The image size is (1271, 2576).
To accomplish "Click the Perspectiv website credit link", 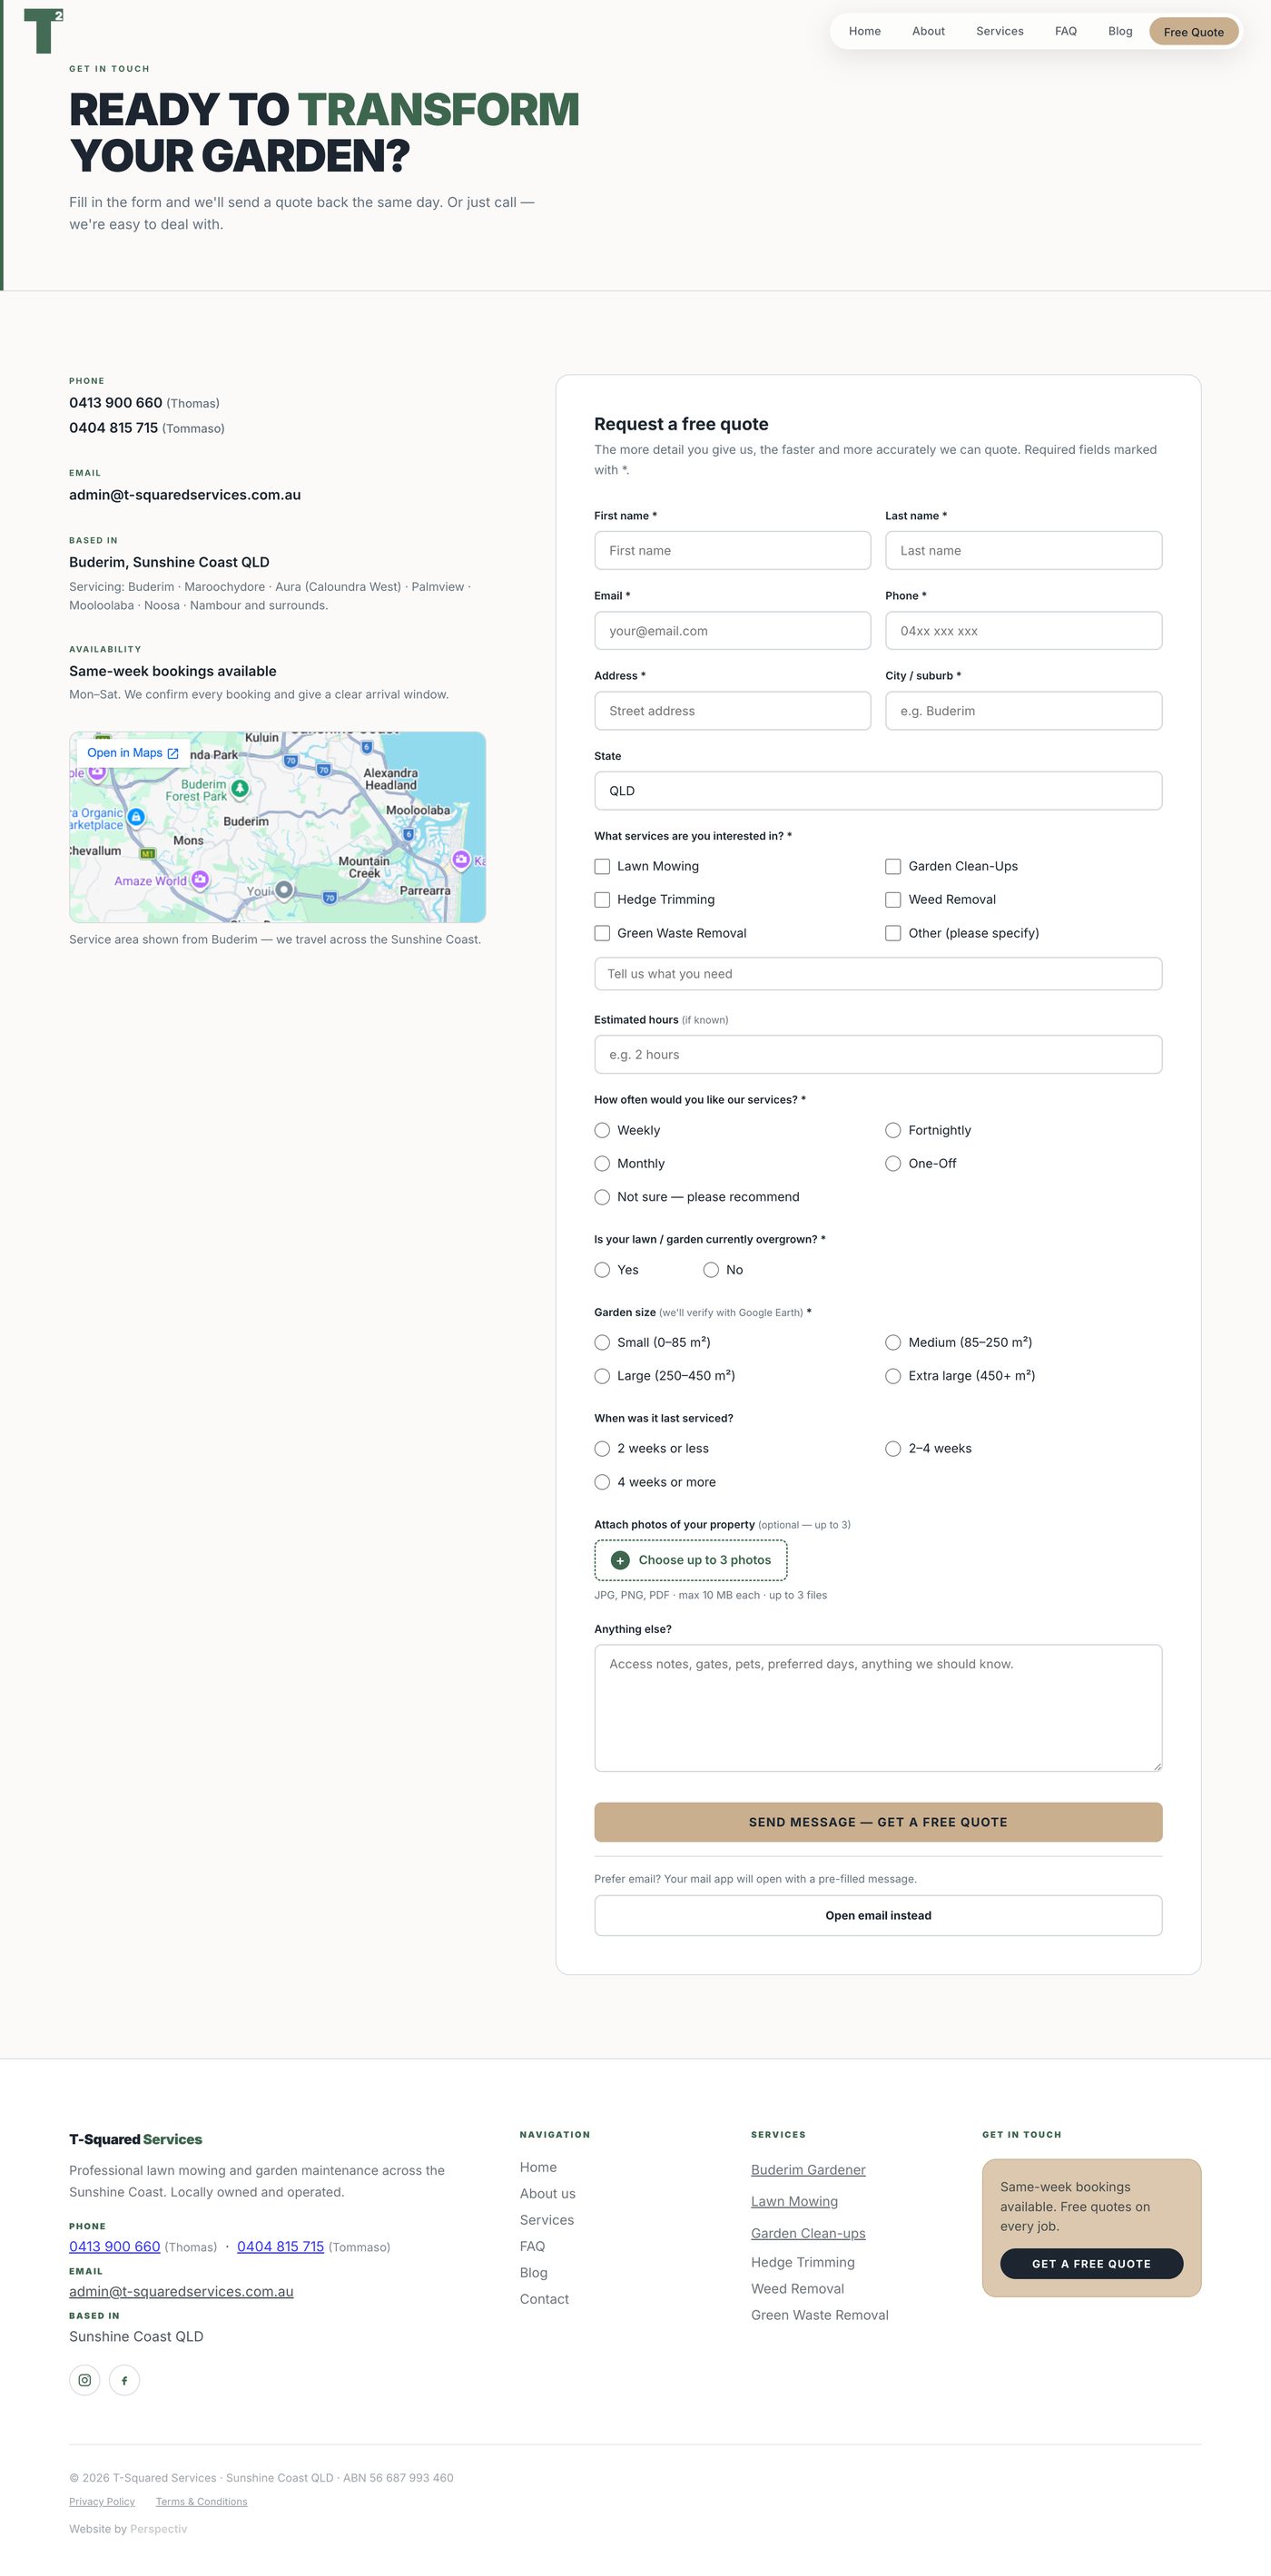I will 158,2529.
